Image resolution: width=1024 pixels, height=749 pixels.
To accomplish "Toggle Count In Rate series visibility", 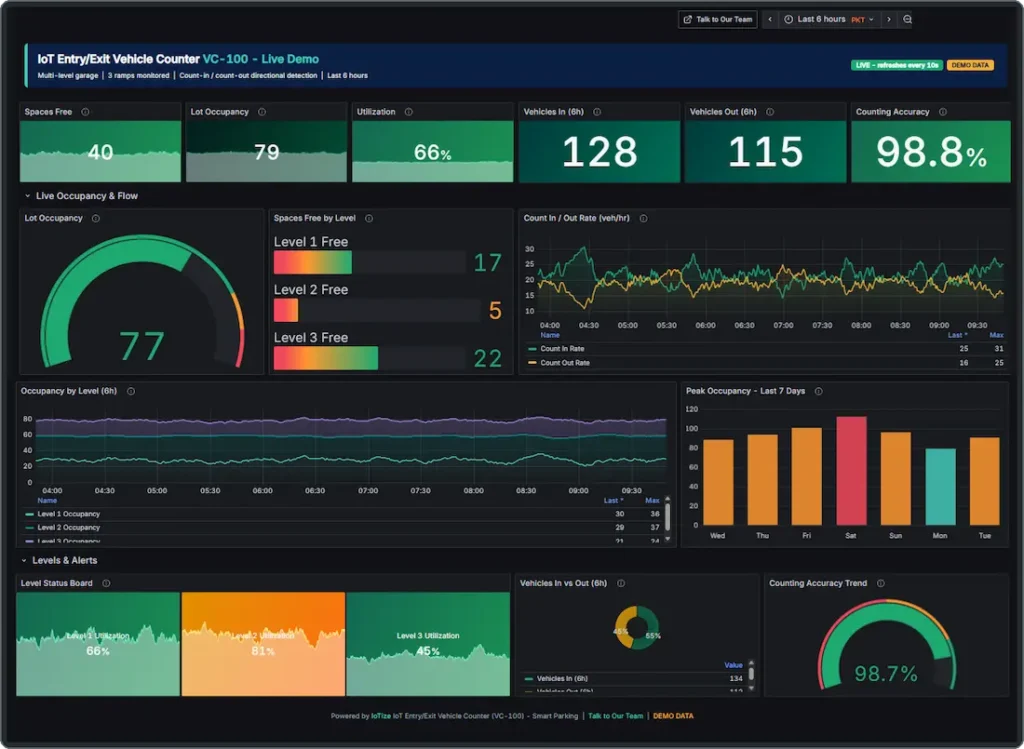I will [562, 349].
